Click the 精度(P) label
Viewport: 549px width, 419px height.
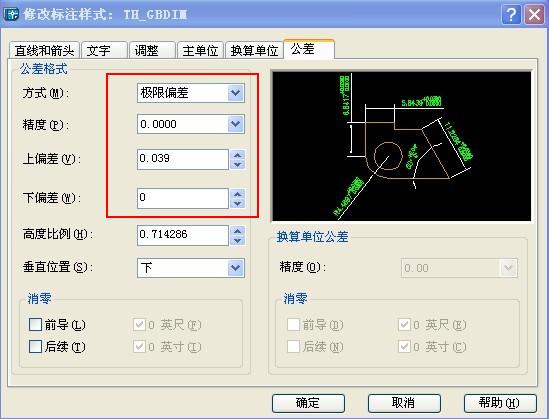[x=46, y=125]
